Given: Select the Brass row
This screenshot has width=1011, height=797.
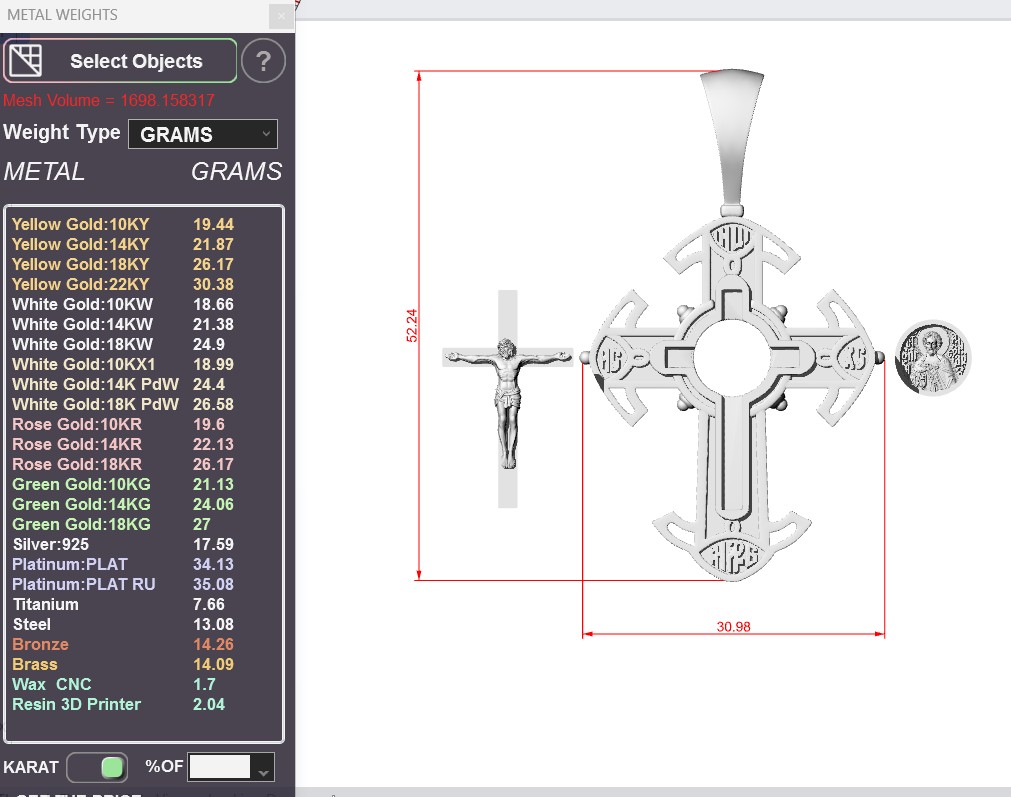Looking at the screenshot, I should [123, 664].
